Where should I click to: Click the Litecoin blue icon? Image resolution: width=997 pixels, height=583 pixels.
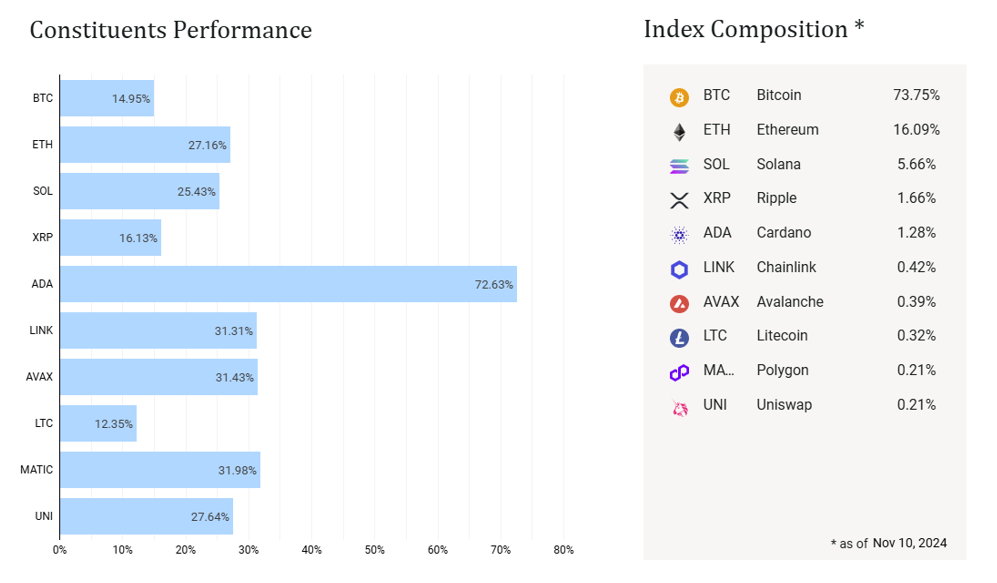[680, 338]
